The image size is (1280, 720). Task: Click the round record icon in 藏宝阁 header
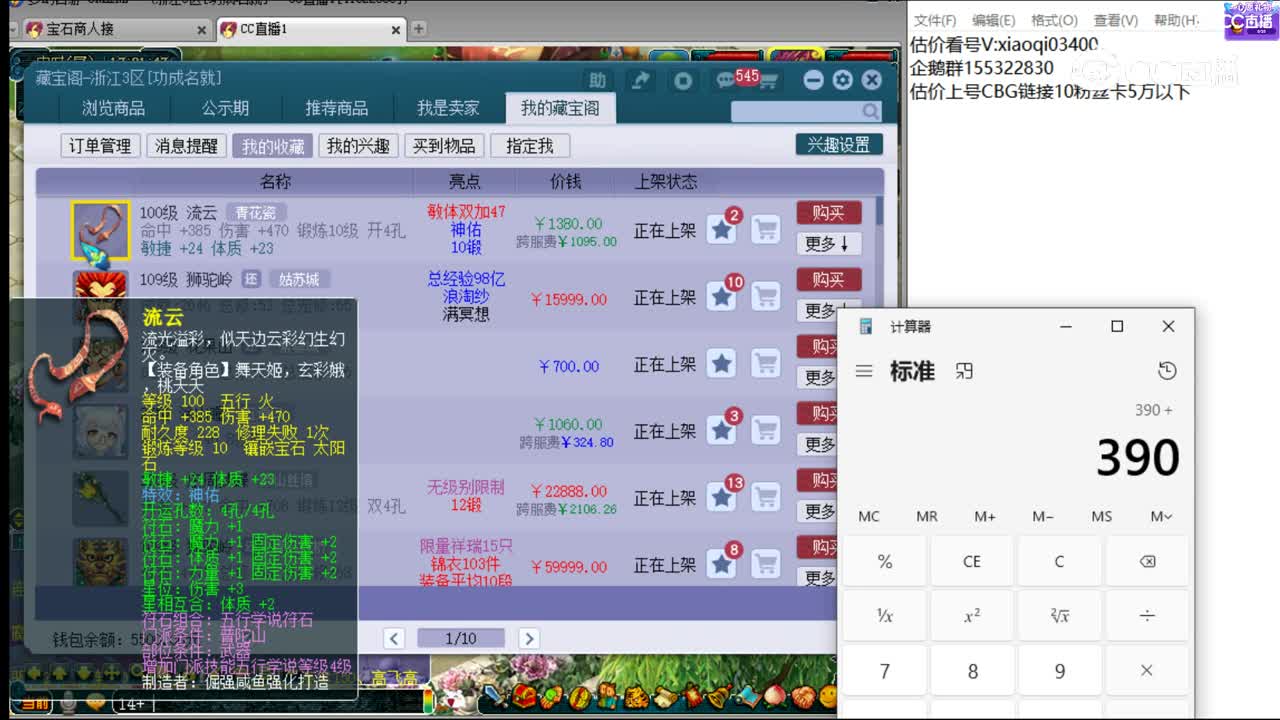tap(683, 81)
